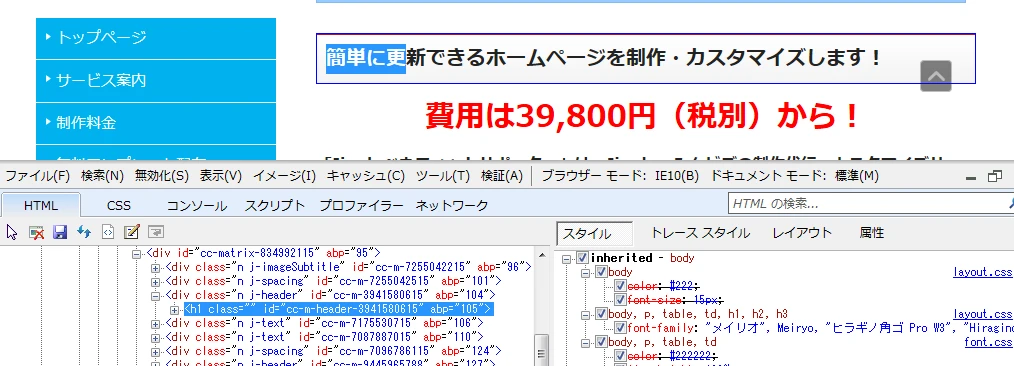This screenshot has height=366, width=1014.
Task: Activate the select element by click arrow tool
Action: 12,232
